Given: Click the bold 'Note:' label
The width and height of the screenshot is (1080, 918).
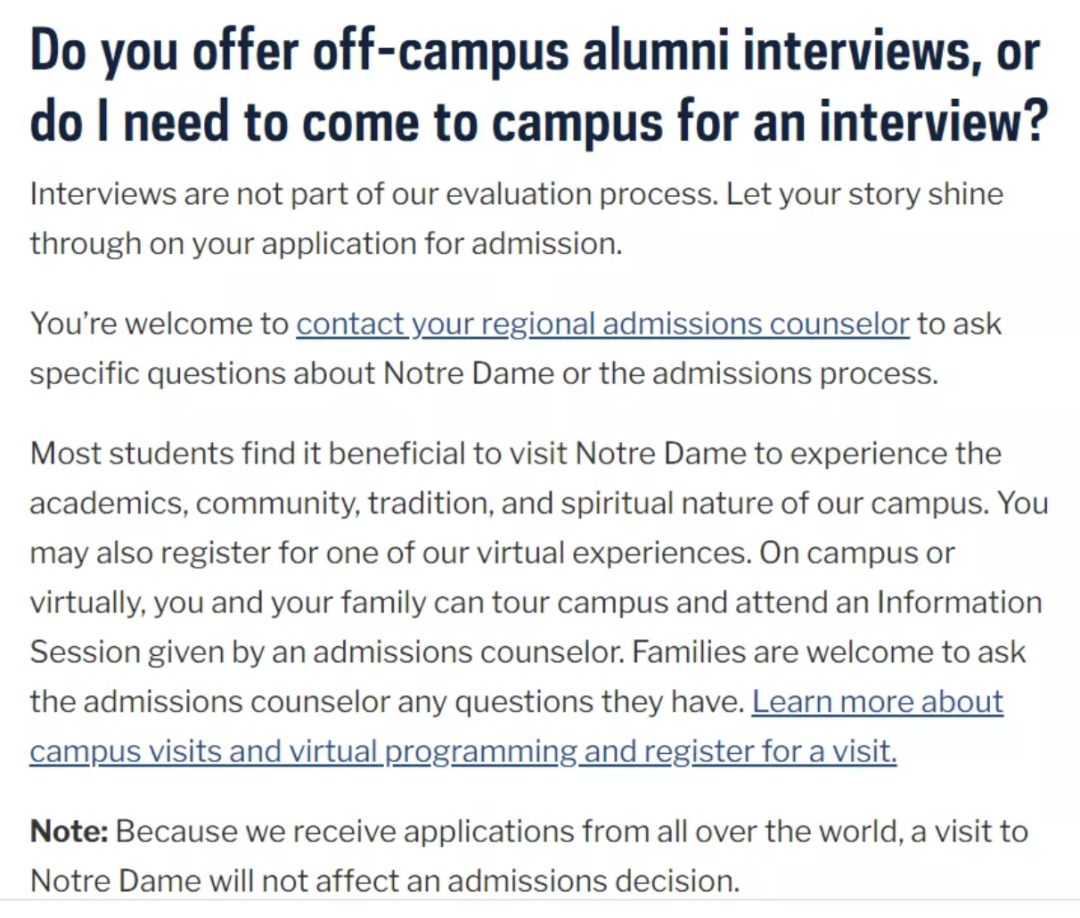Looking at the screenshot, I should tap(69, 831).
